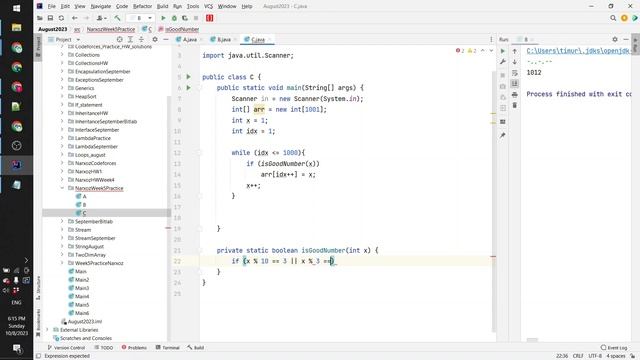The width and height of the screenshot is (640, 360).
Task: Click run gutter arrow beside main method
Action: [189, 87]
